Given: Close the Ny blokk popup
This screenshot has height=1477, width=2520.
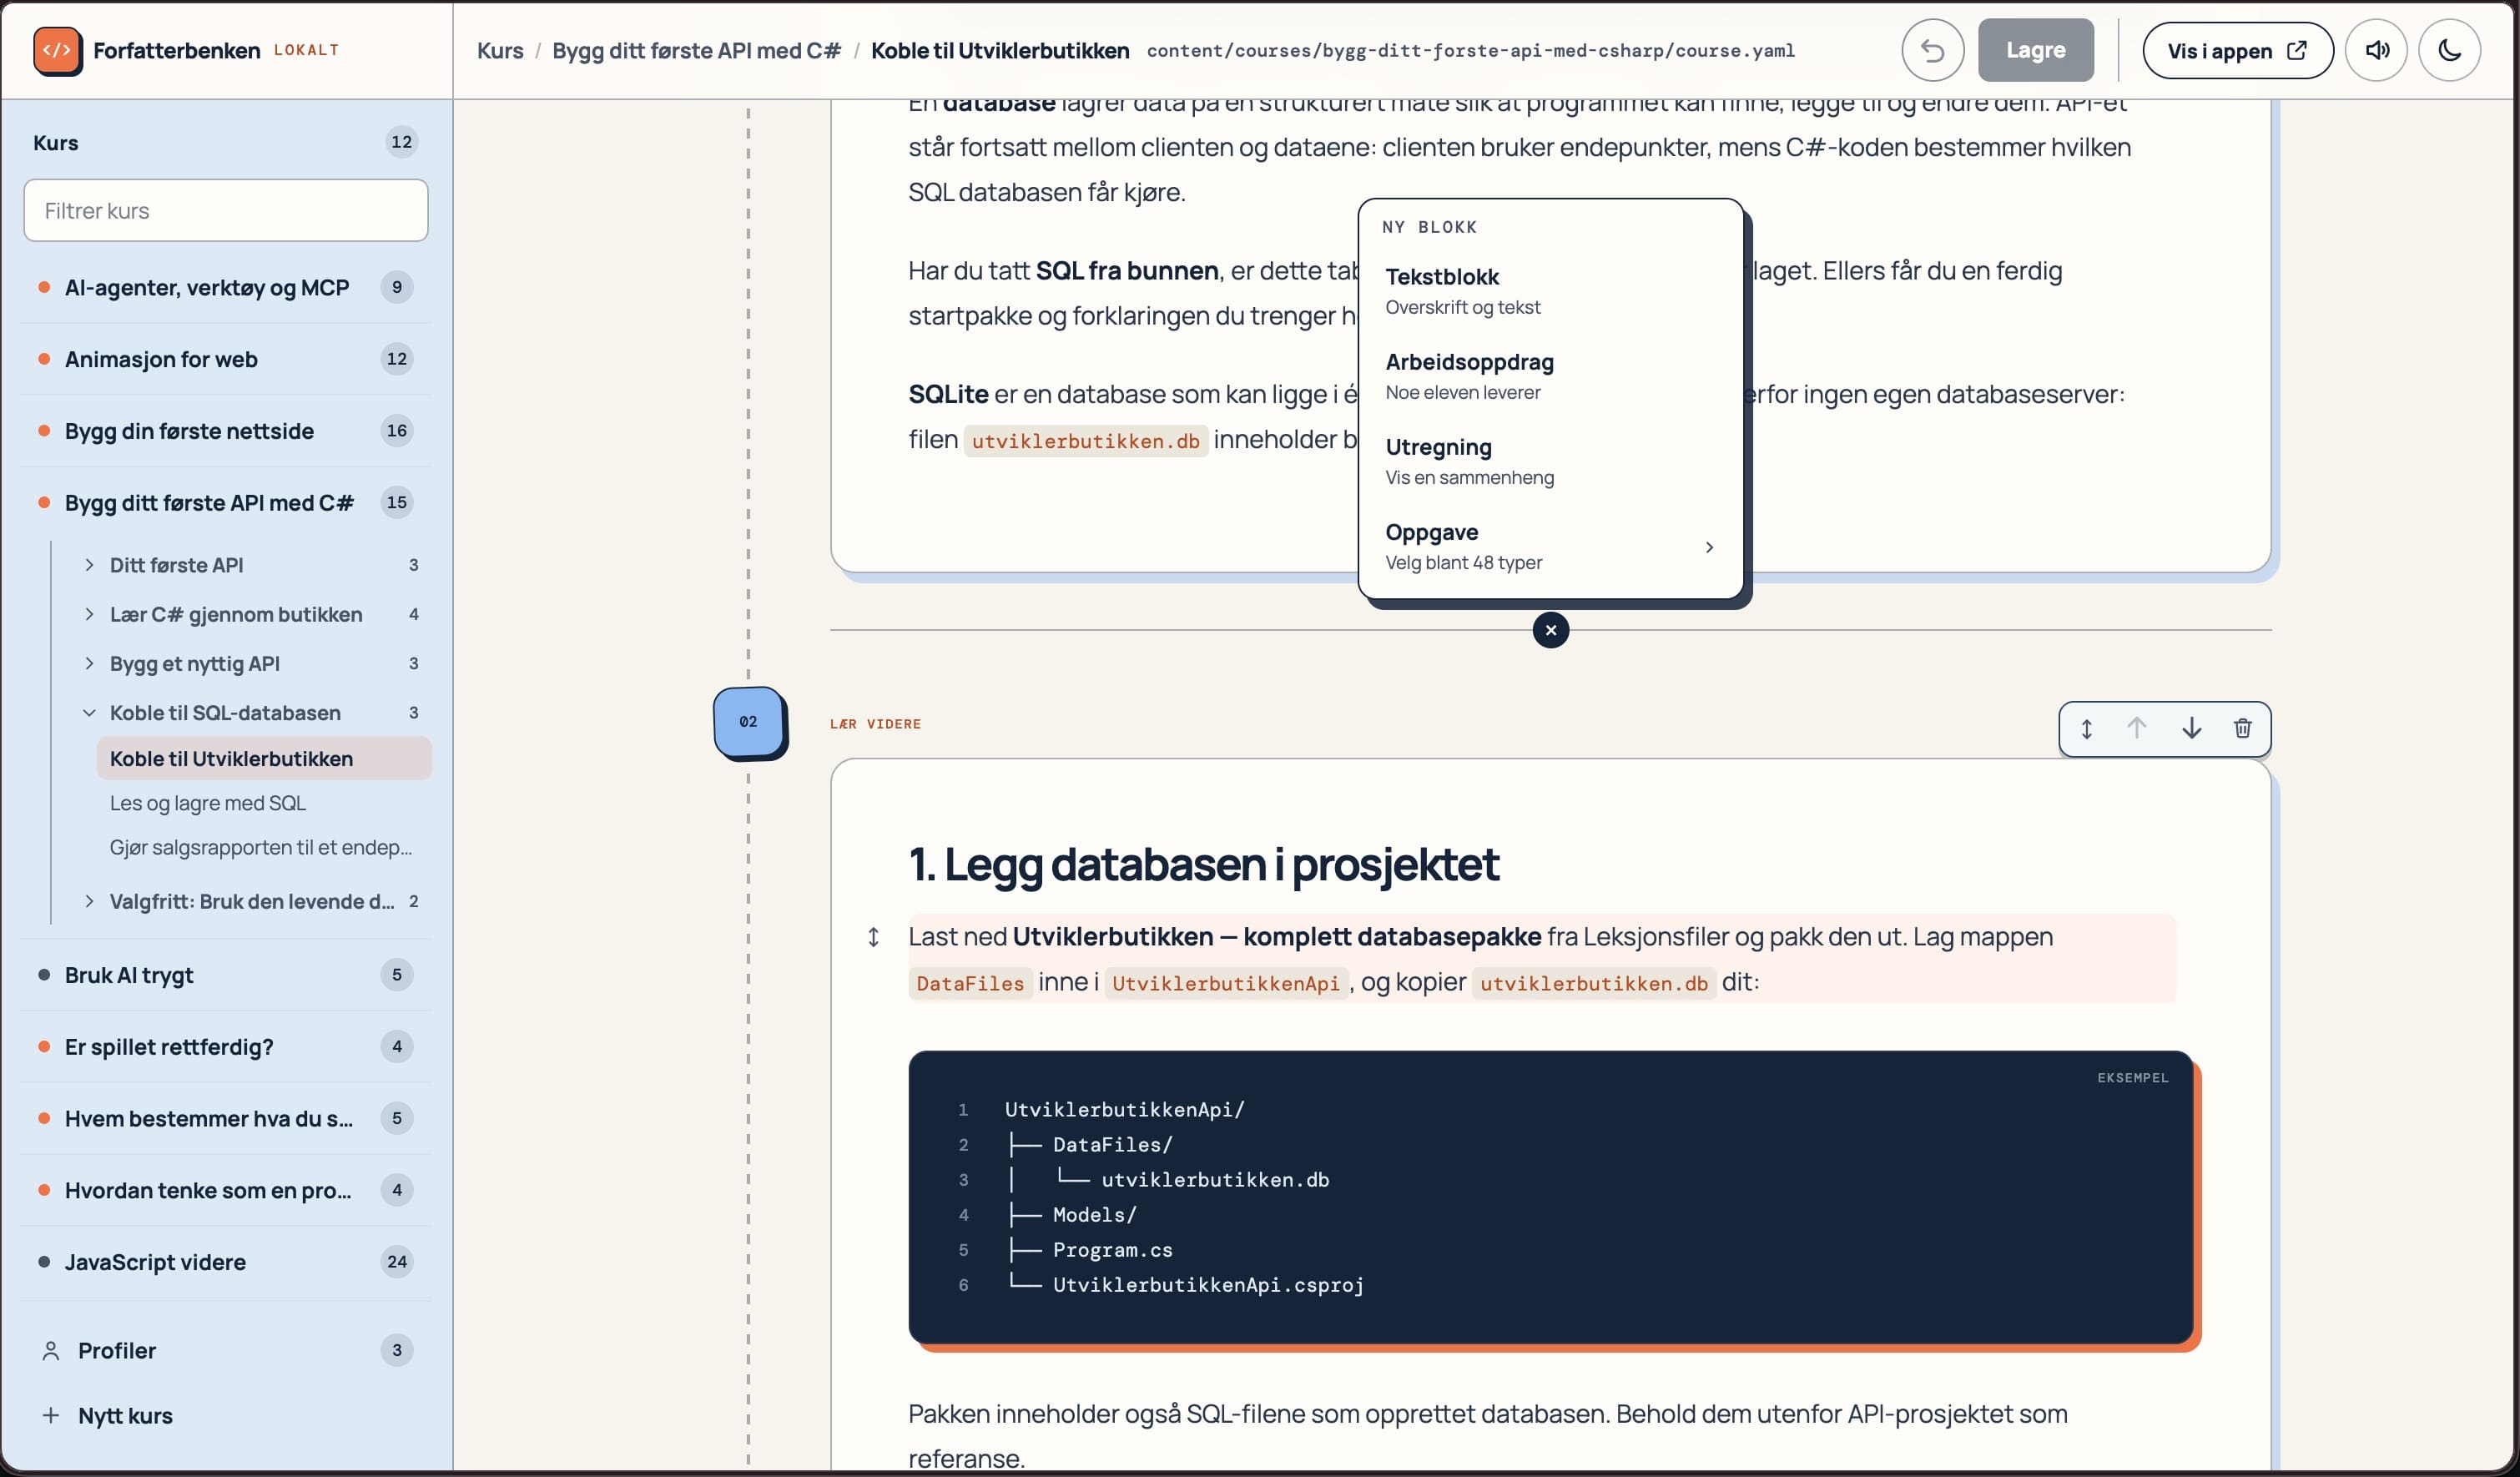Looking at the screenshot, I should [x=1551, y=630].
